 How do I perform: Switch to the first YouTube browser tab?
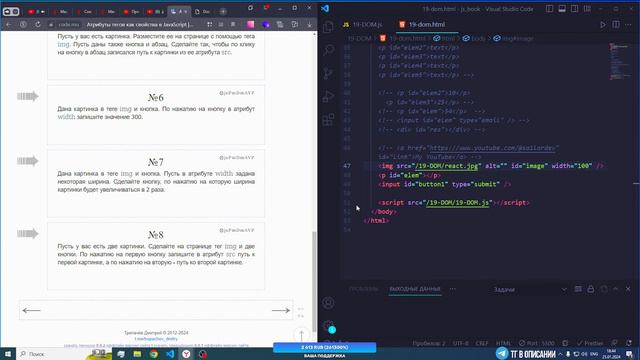tap(36, 12)
